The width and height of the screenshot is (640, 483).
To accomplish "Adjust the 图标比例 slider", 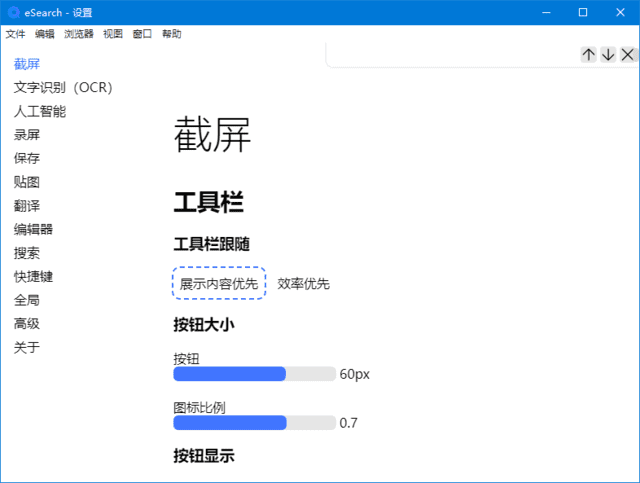I will [x=254, y=423].
